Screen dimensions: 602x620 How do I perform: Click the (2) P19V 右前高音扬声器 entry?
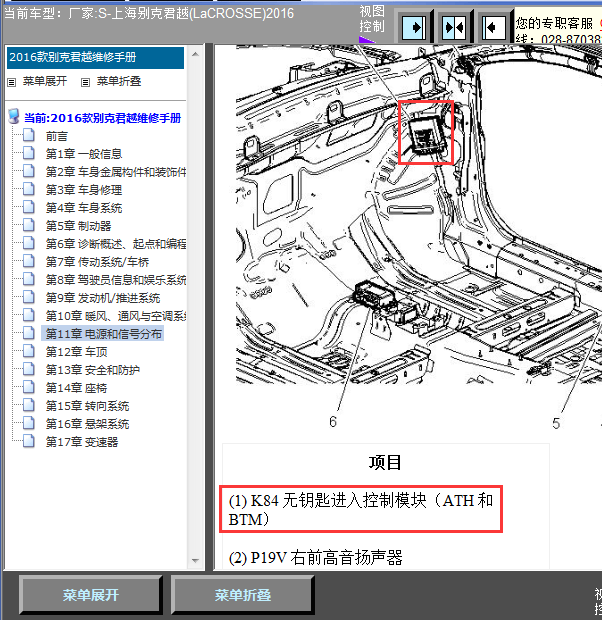click(315, 558)
